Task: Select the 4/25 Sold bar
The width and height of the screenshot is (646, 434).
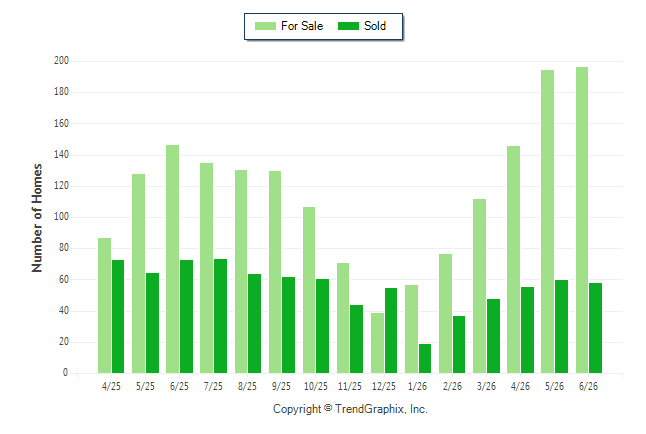Action: [118, 317]
